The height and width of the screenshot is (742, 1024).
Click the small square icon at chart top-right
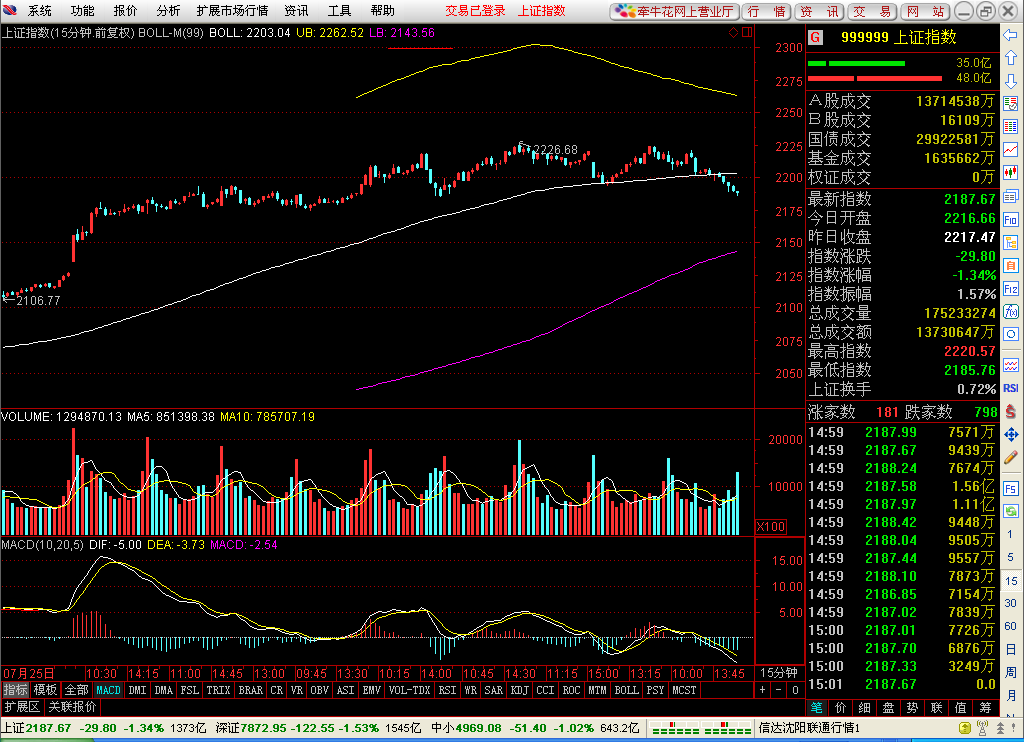coord(746,32)
